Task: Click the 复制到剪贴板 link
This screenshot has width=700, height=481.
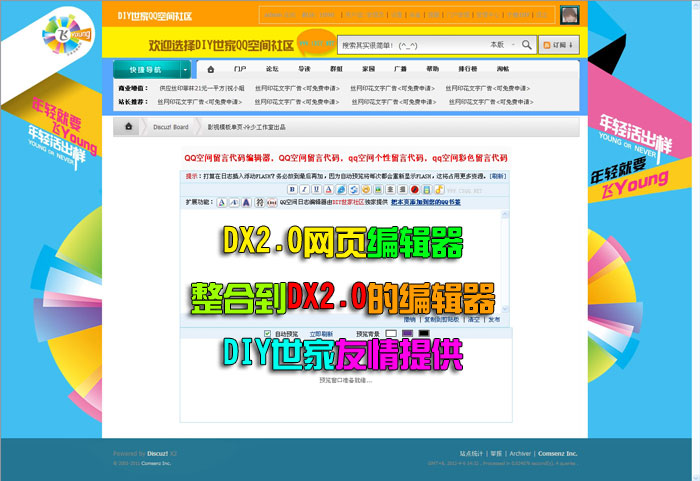Action: pyautogui.click(x=442, y=319)
